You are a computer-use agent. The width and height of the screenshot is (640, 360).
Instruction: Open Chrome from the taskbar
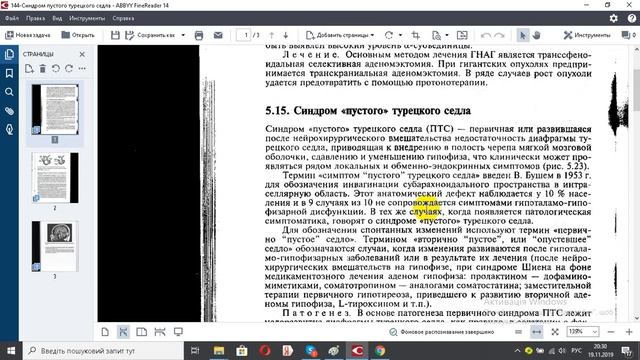click(x=380, y=351)
